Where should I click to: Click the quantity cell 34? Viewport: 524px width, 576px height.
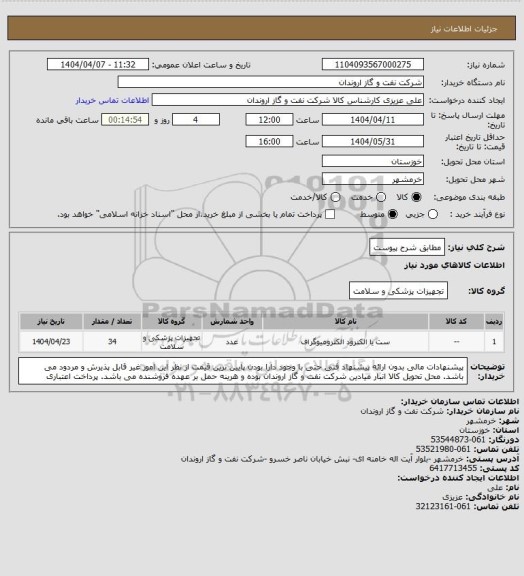pyautogui.click(x=112, y=342)
